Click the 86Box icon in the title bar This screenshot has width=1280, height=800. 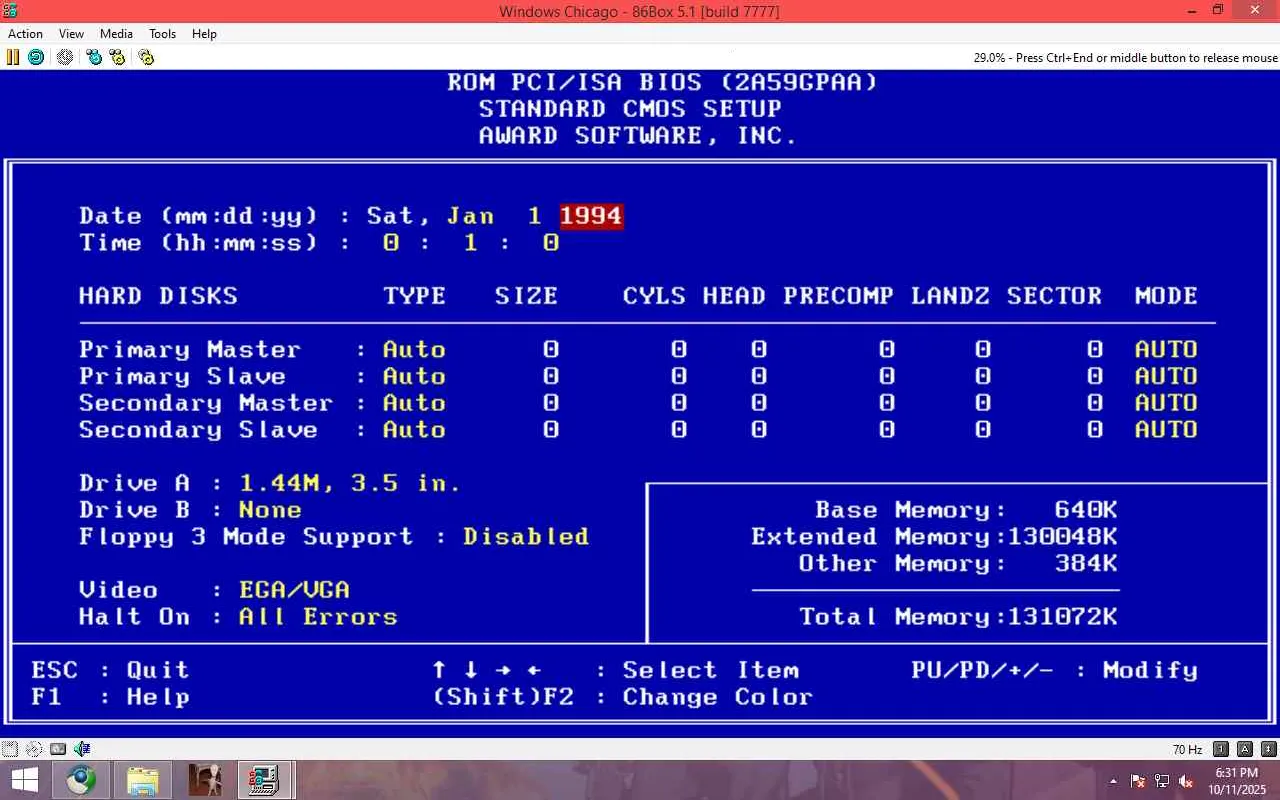click(x=10, y=11)
